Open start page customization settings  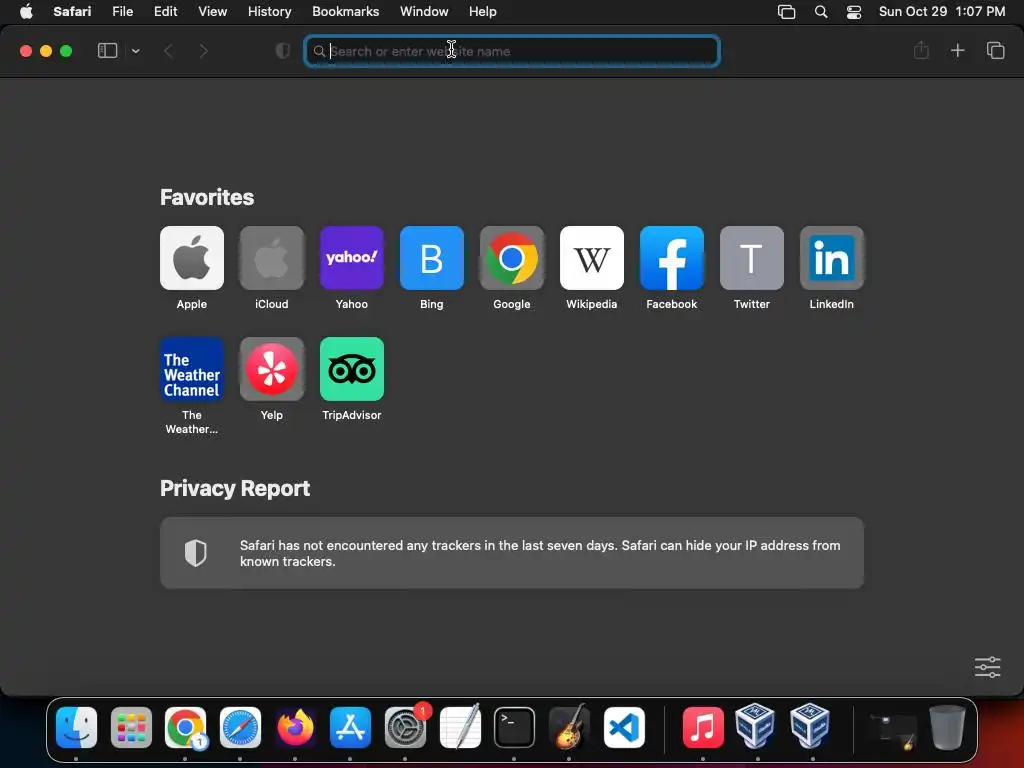(x=987, y=667)
